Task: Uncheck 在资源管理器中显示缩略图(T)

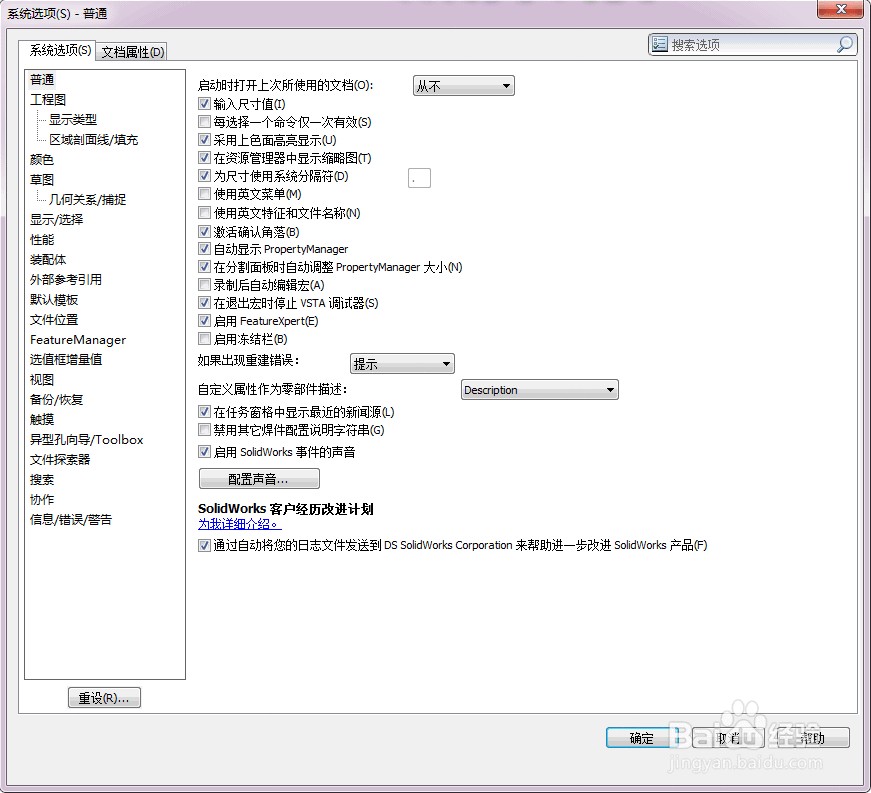Action: pyautogui.click(x=204, y=158)
